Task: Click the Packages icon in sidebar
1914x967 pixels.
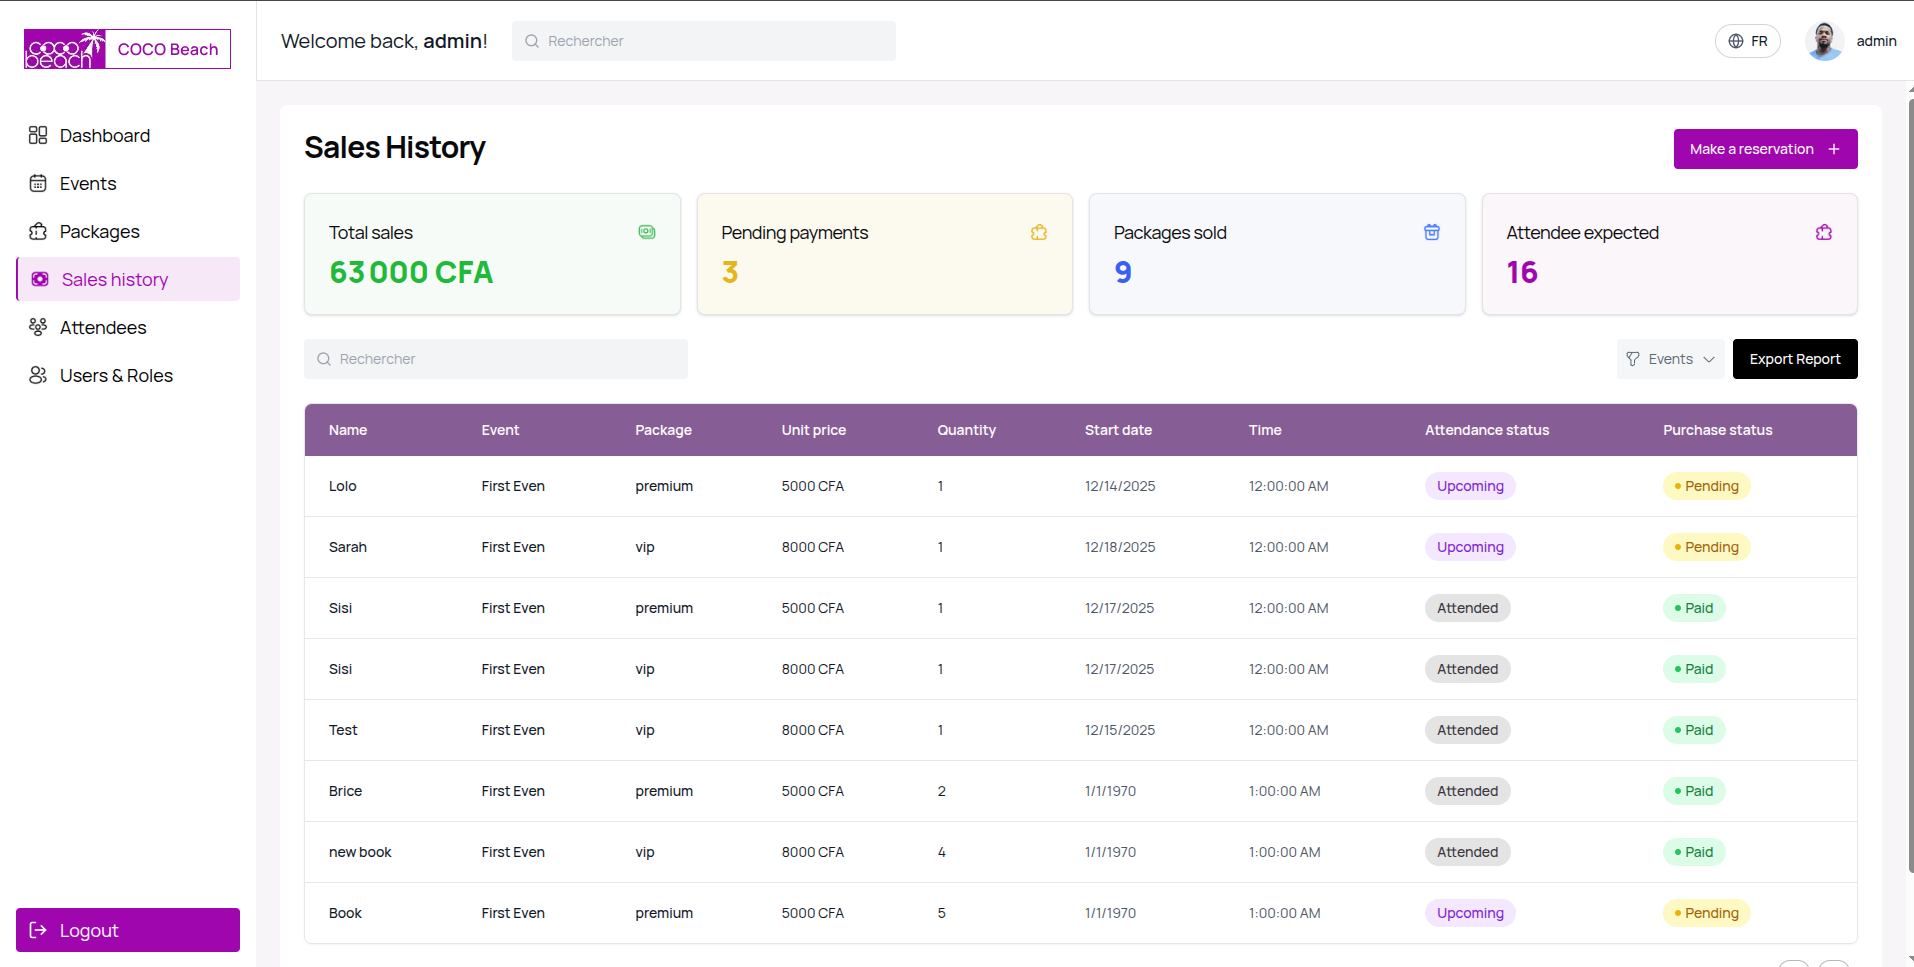Action: pos(38,231)
